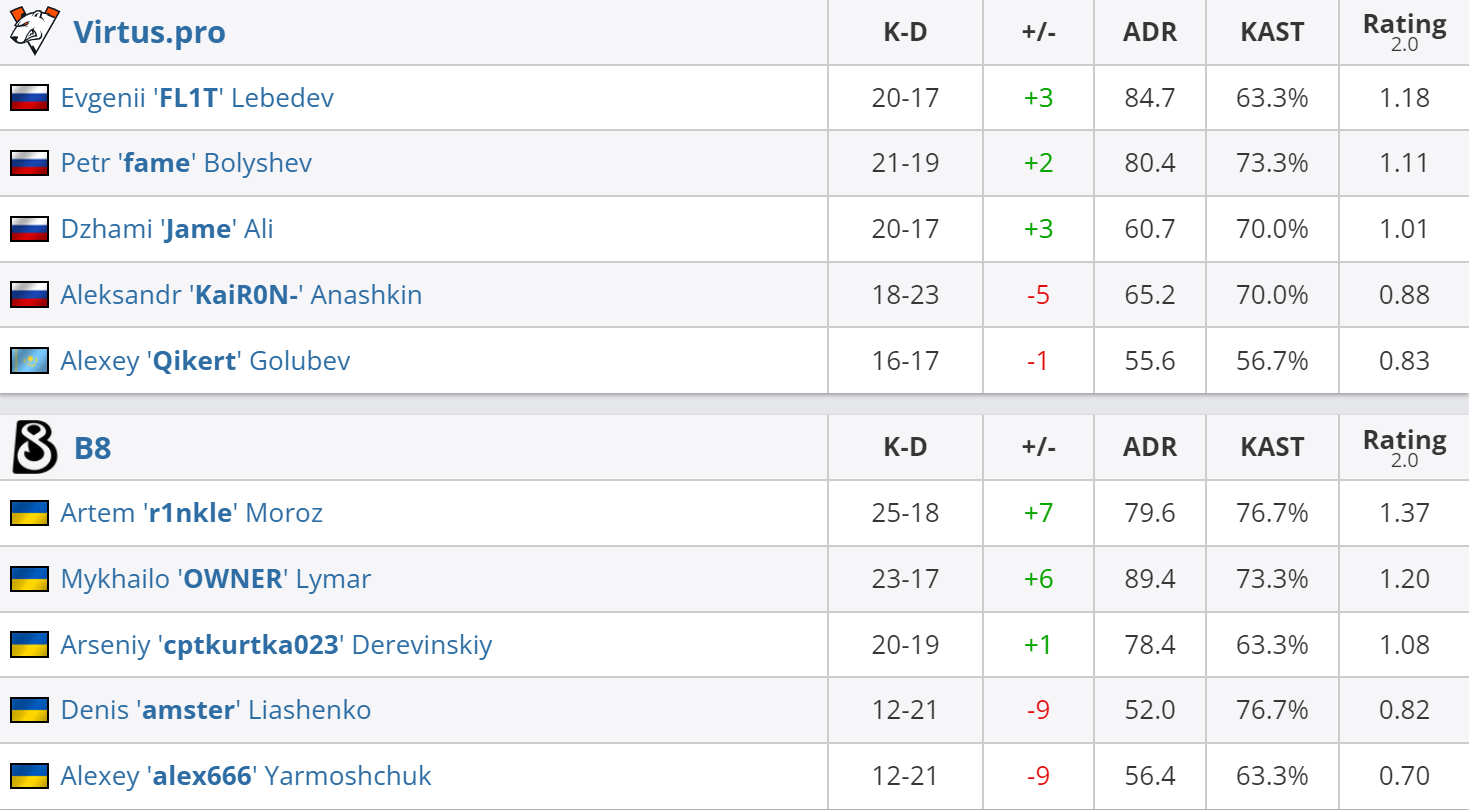Click the KAST column header in B8 table
1469x810 pixels.
click(x=1272, y=447)
